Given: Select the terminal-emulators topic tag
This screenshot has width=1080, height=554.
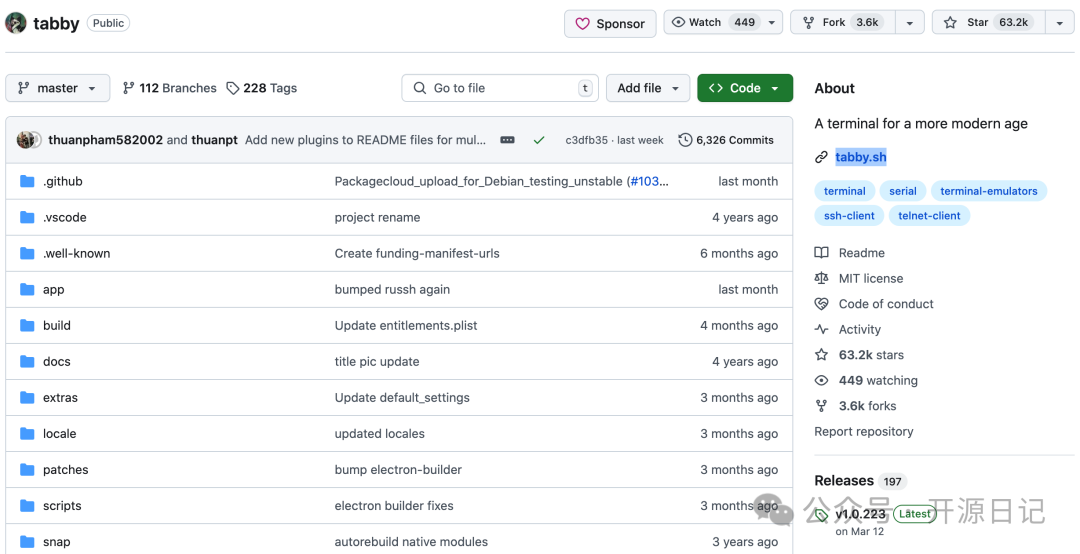Looking at the screenshot, I should coord(988,191).
